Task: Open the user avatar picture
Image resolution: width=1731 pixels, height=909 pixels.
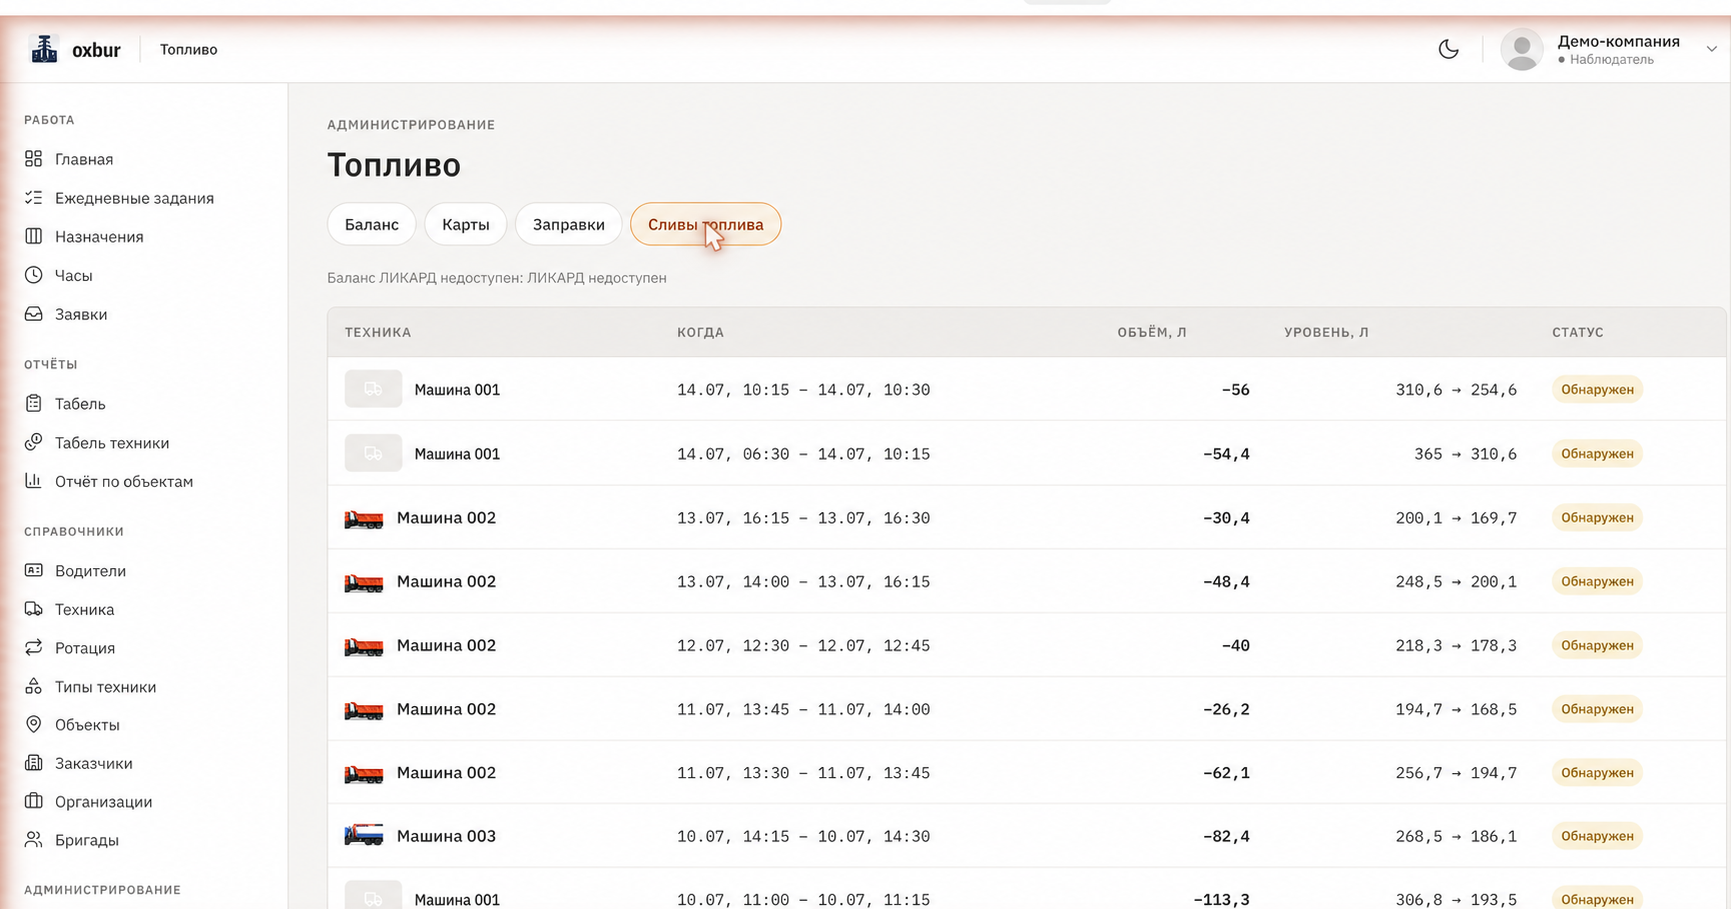Action: tap(1522, 49)
